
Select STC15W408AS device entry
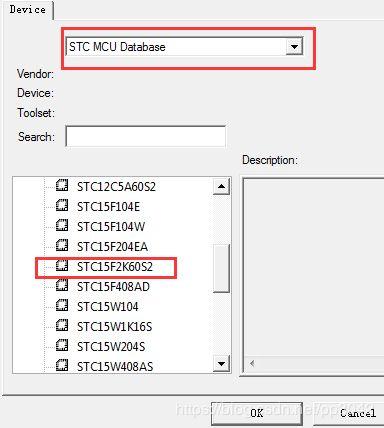click(x=115, y=367)
